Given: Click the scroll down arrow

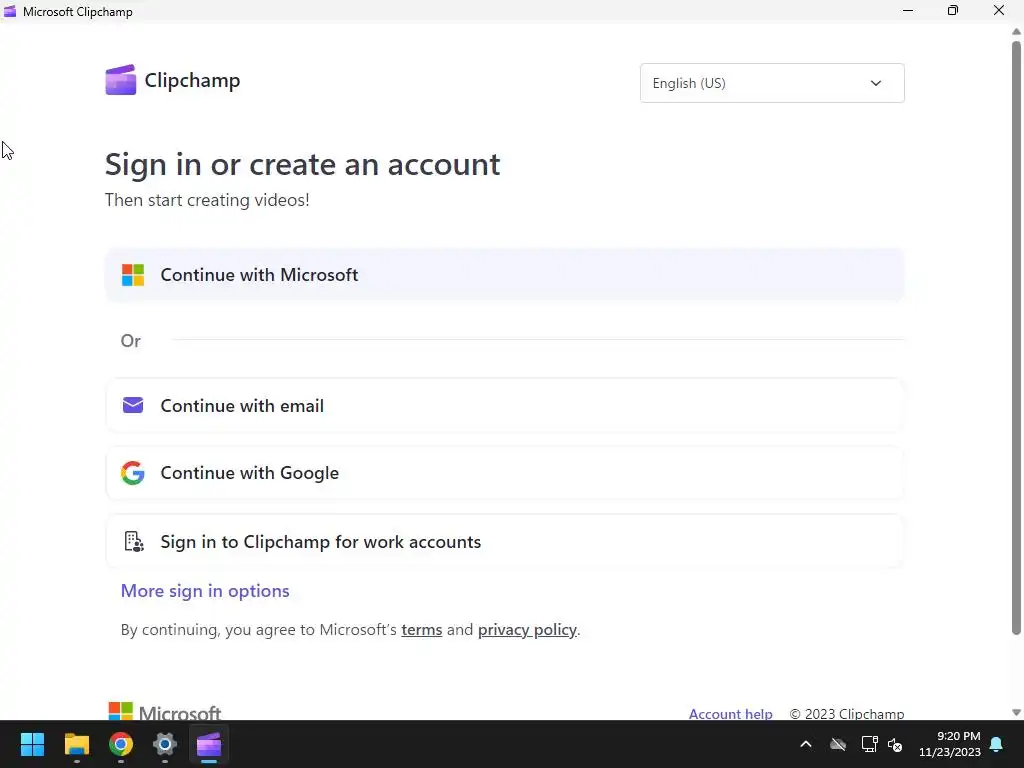Looking at the screenshot, I should click(1016, 712).
